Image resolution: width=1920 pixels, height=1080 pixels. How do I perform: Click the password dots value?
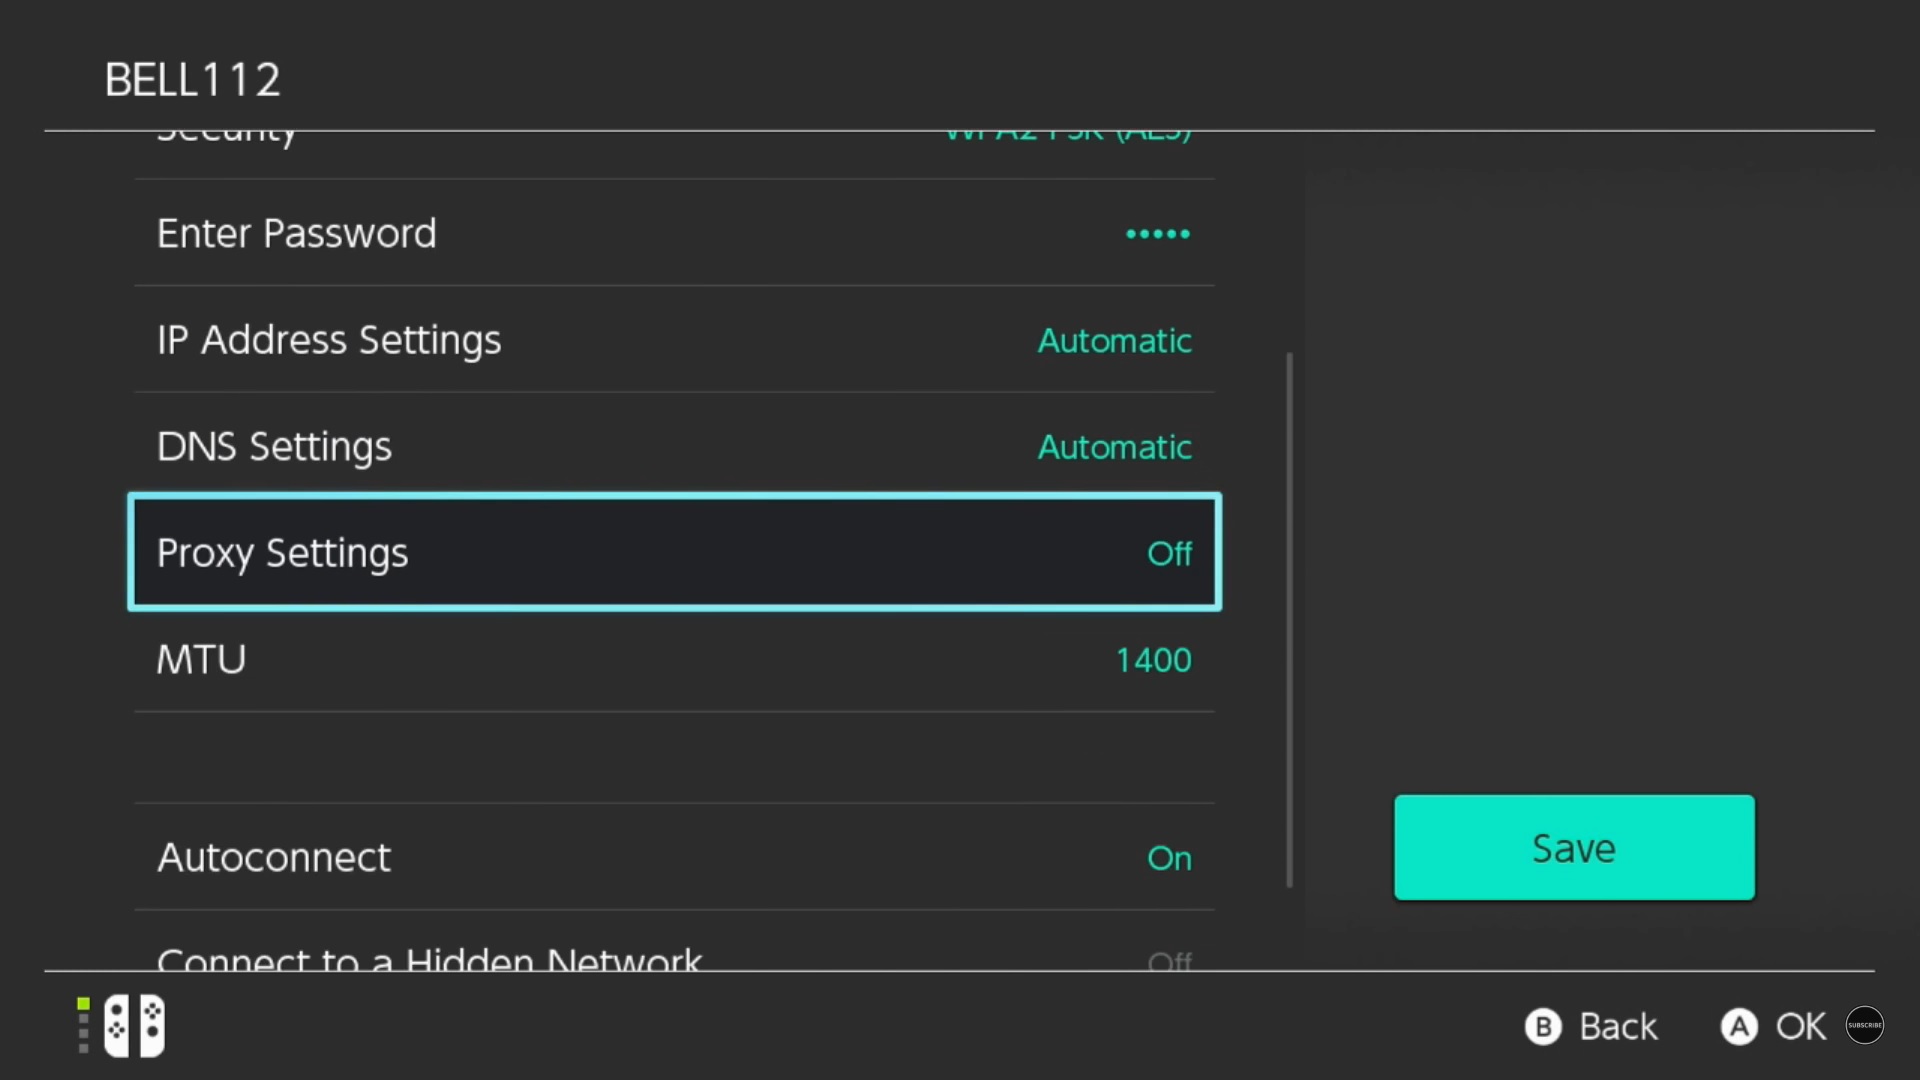1158,234
